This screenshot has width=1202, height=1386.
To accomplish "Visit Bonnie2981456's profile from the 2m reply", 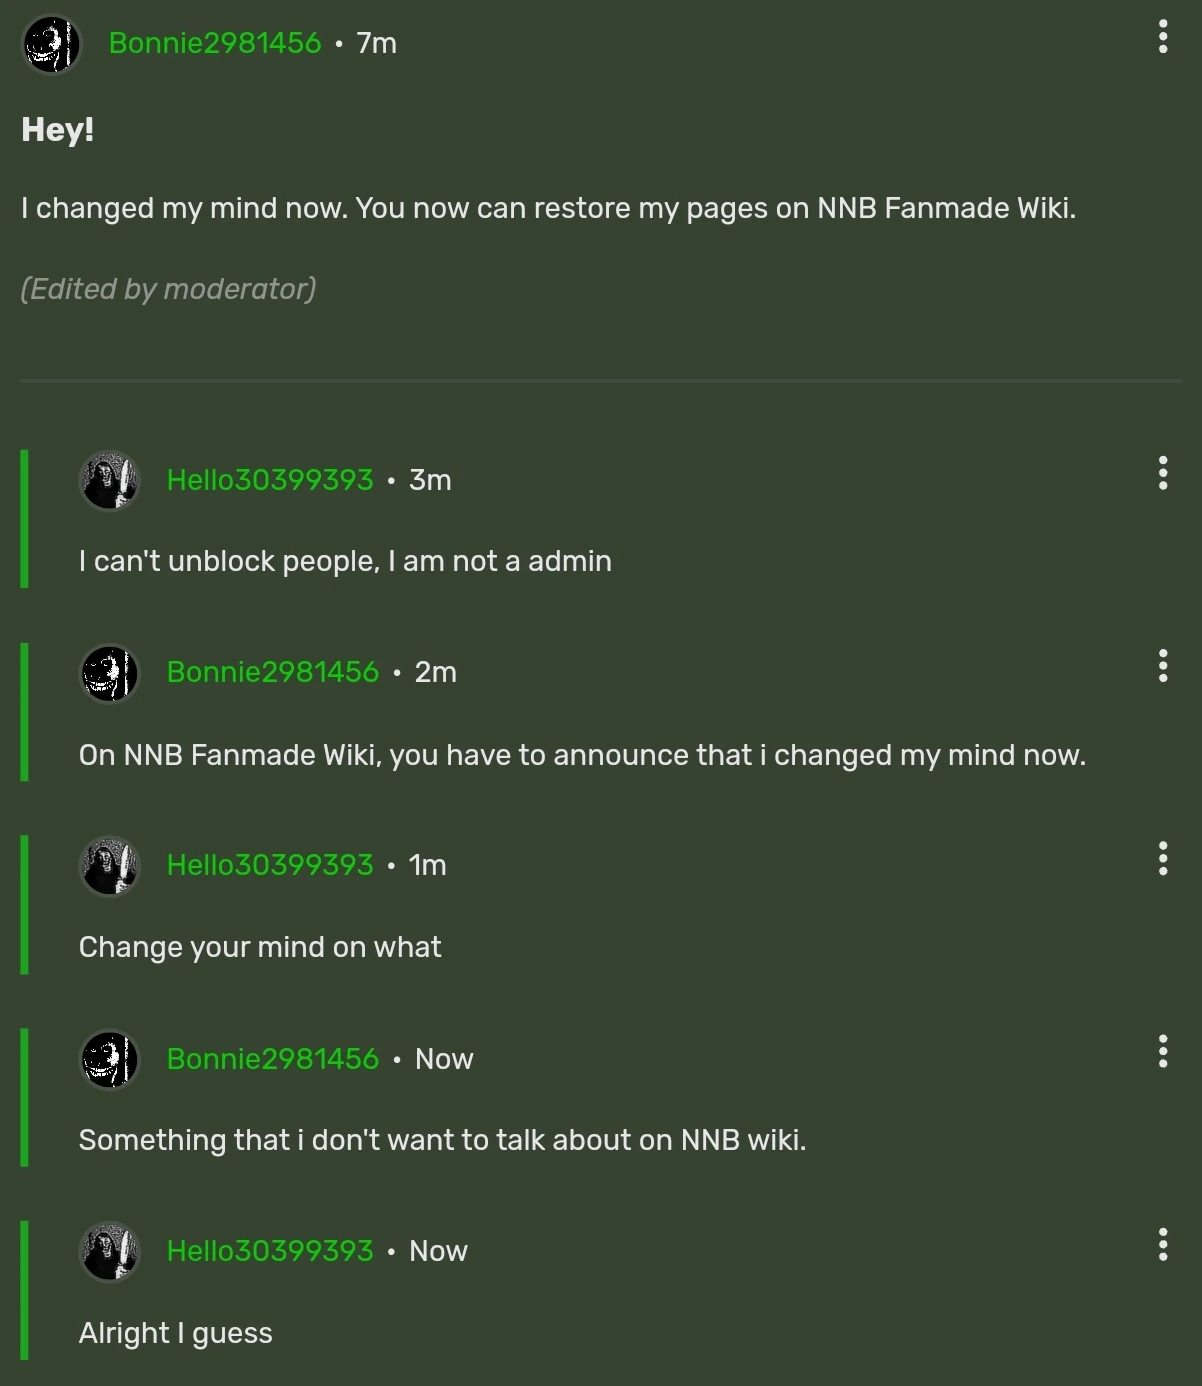I will tap(273, 672).
